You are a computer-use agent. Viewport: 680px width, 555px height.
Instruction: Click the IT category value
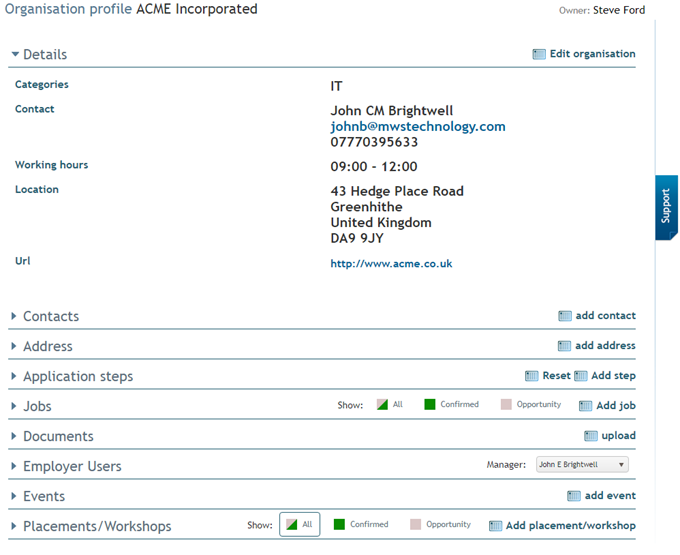pos(336,86)
